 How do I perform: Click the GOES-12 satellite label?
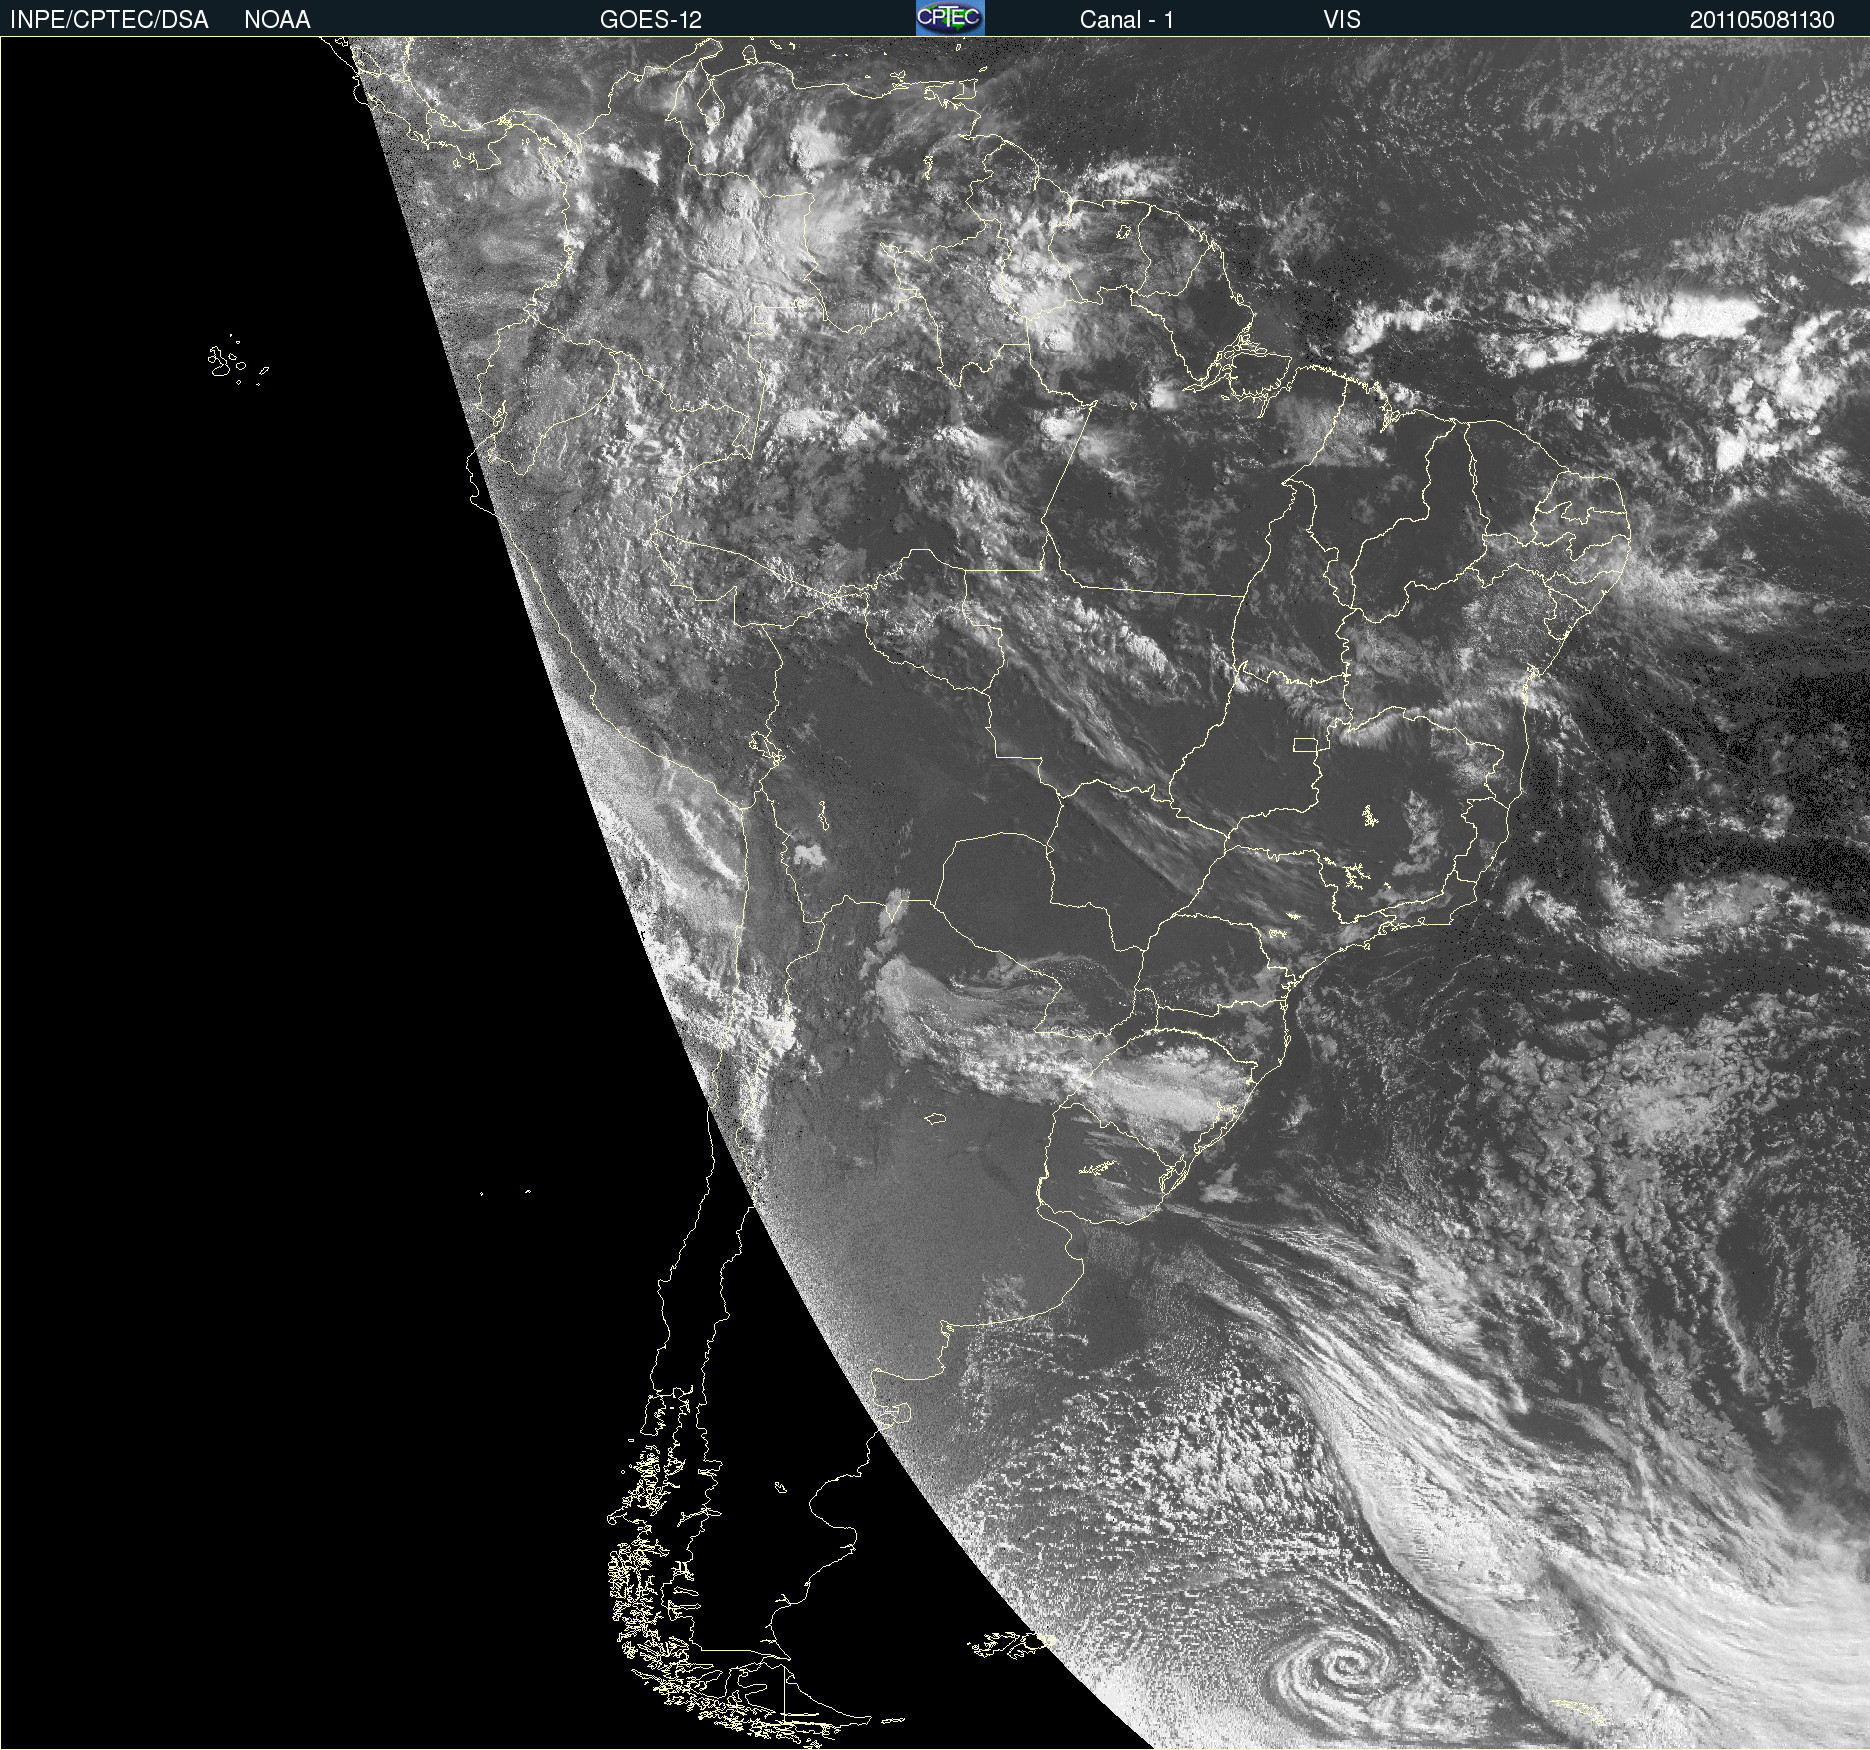[651, 20]
